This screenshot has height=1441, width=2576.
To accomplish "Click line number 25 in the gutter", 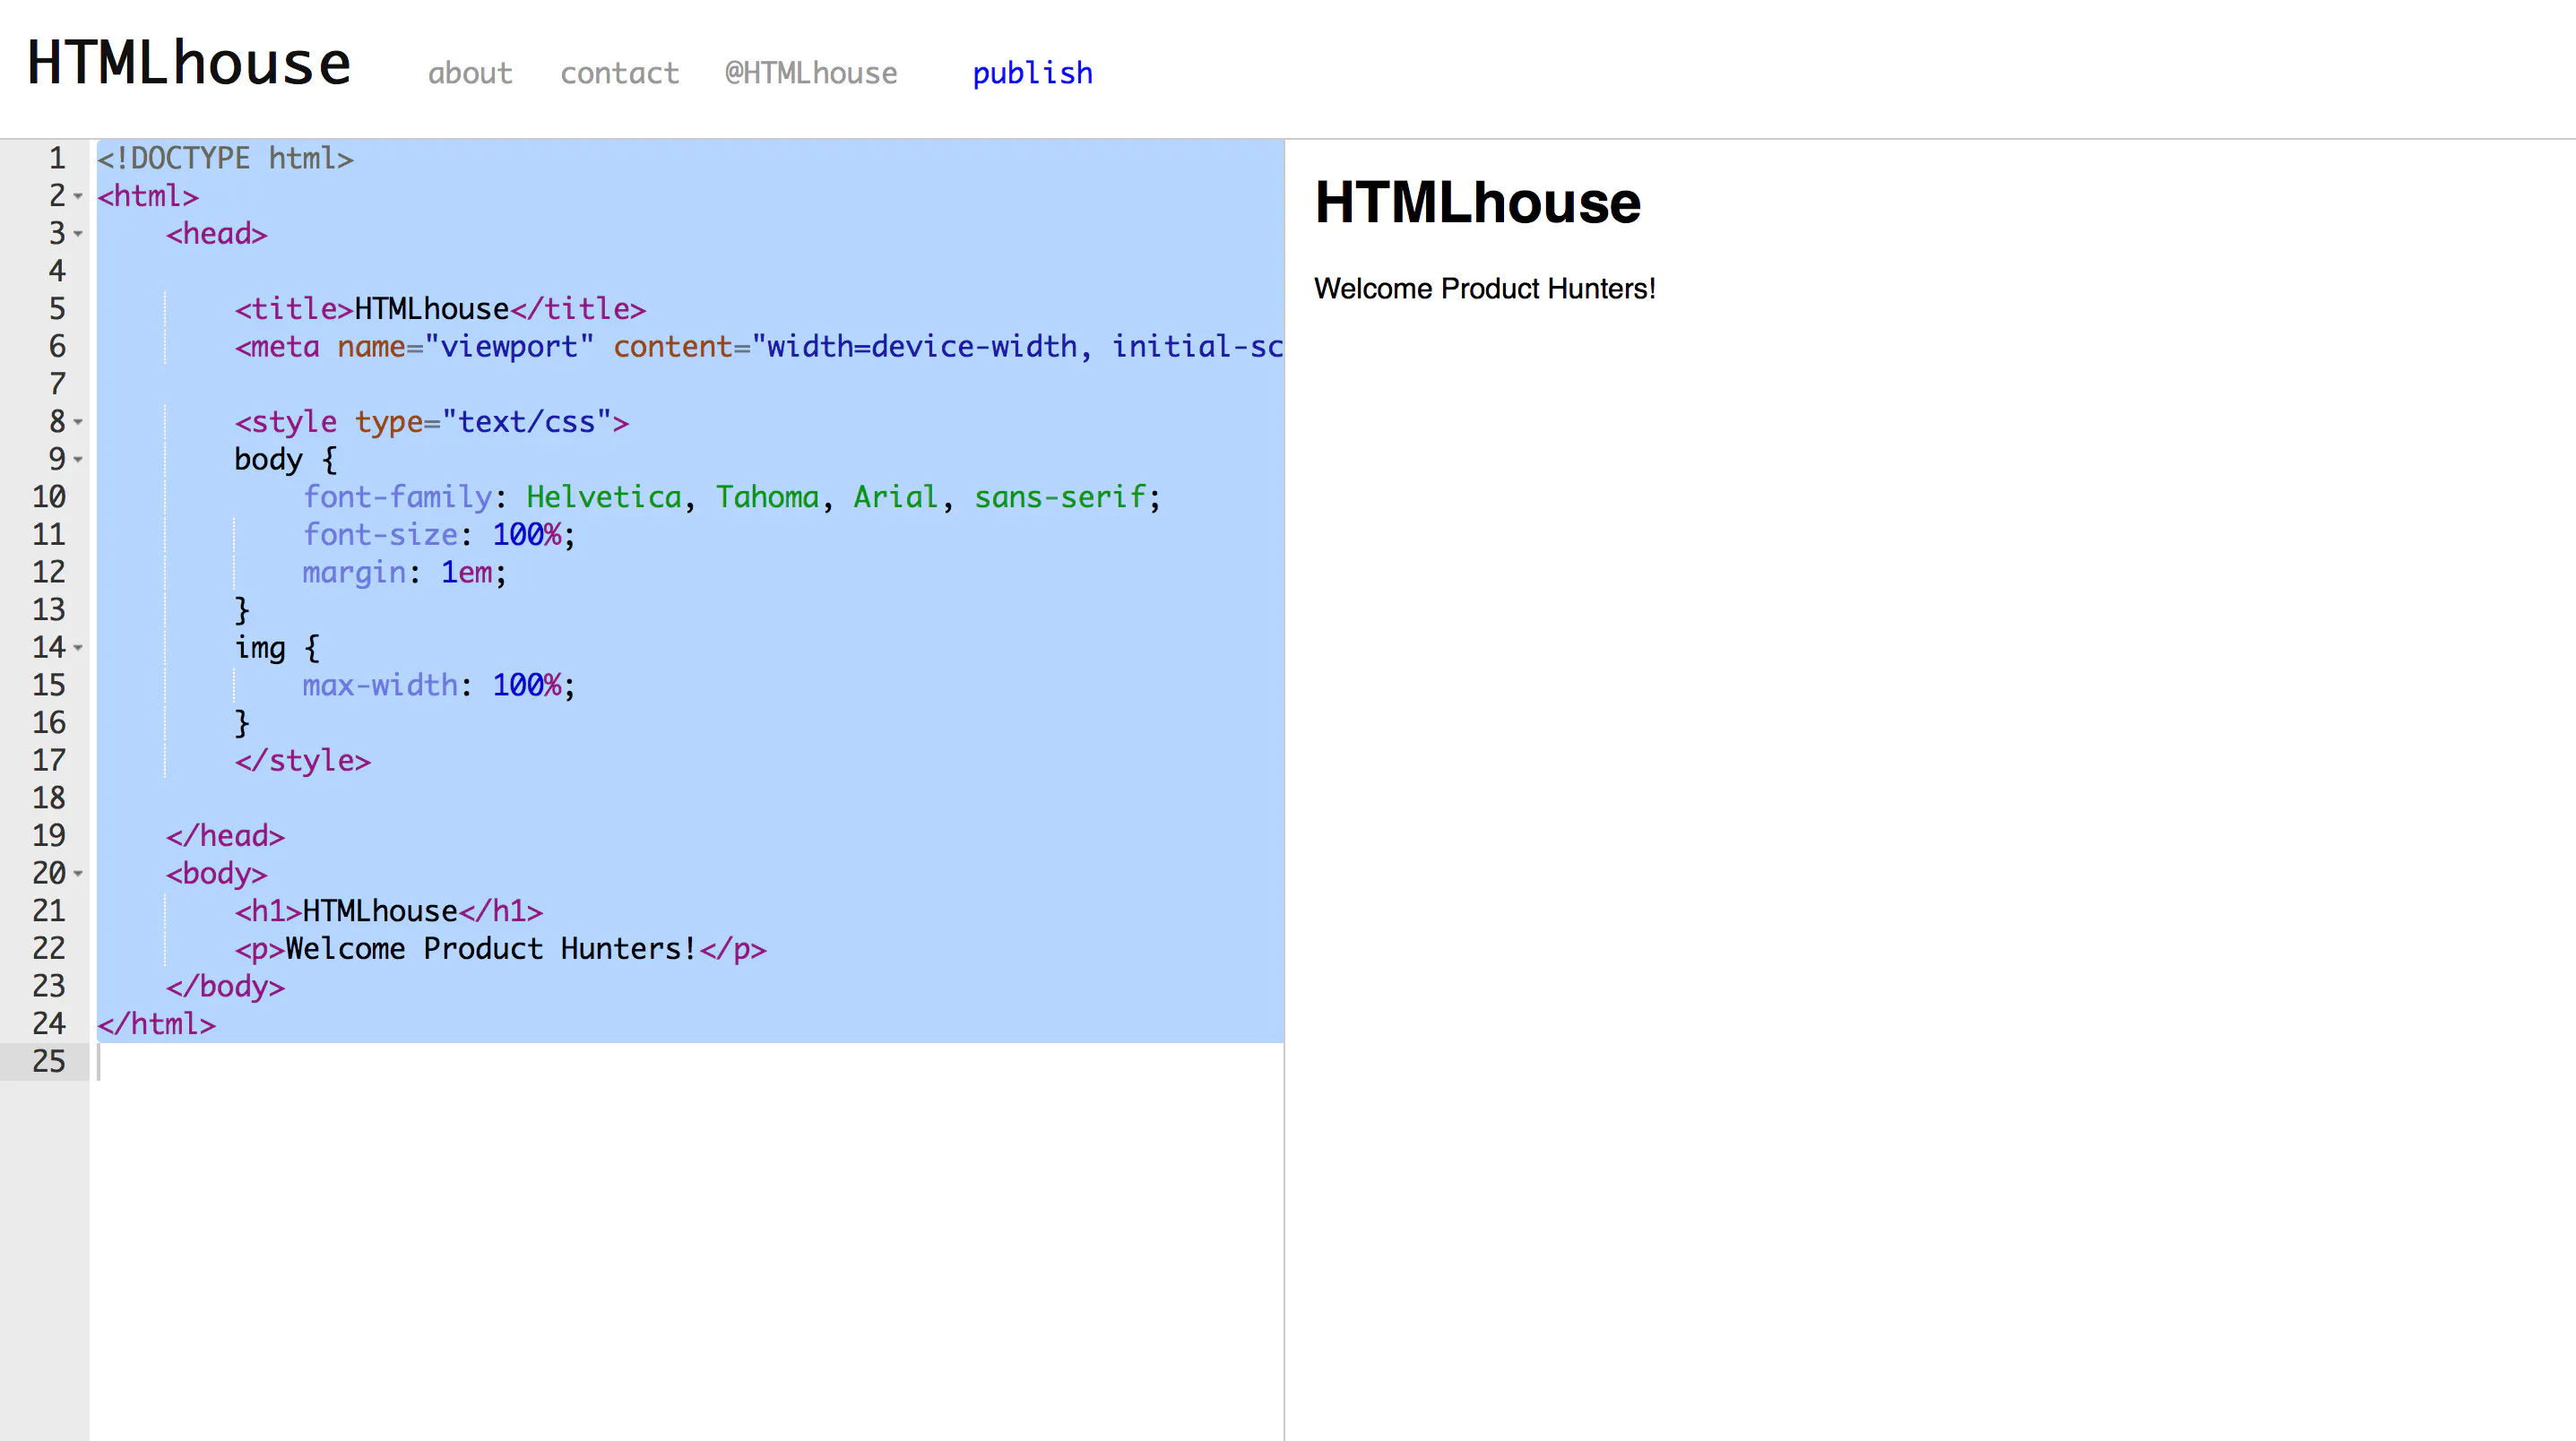I will pos(49,1061).
